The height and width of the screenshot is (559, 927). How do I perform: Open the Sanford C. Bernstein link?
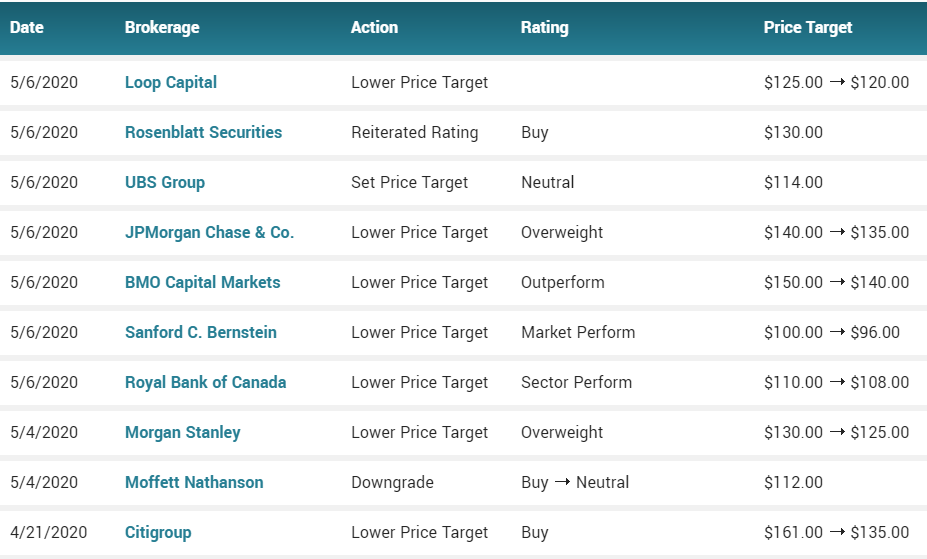click(201, 333)
